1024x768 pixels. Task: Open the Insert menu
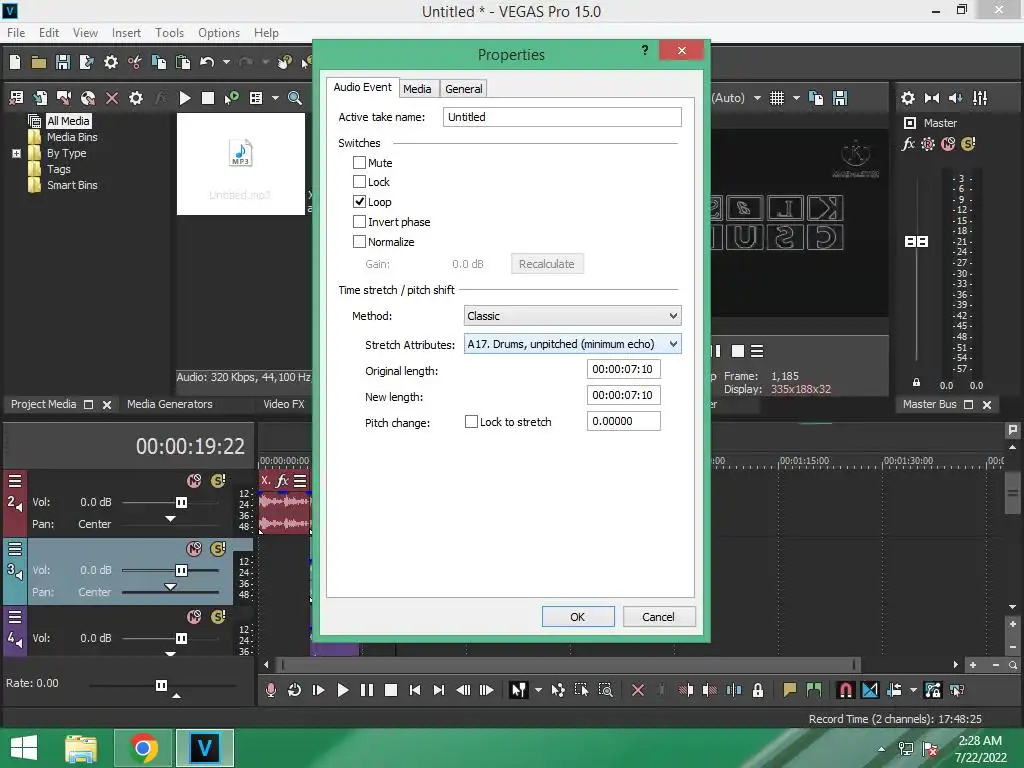tap(126, 33)
